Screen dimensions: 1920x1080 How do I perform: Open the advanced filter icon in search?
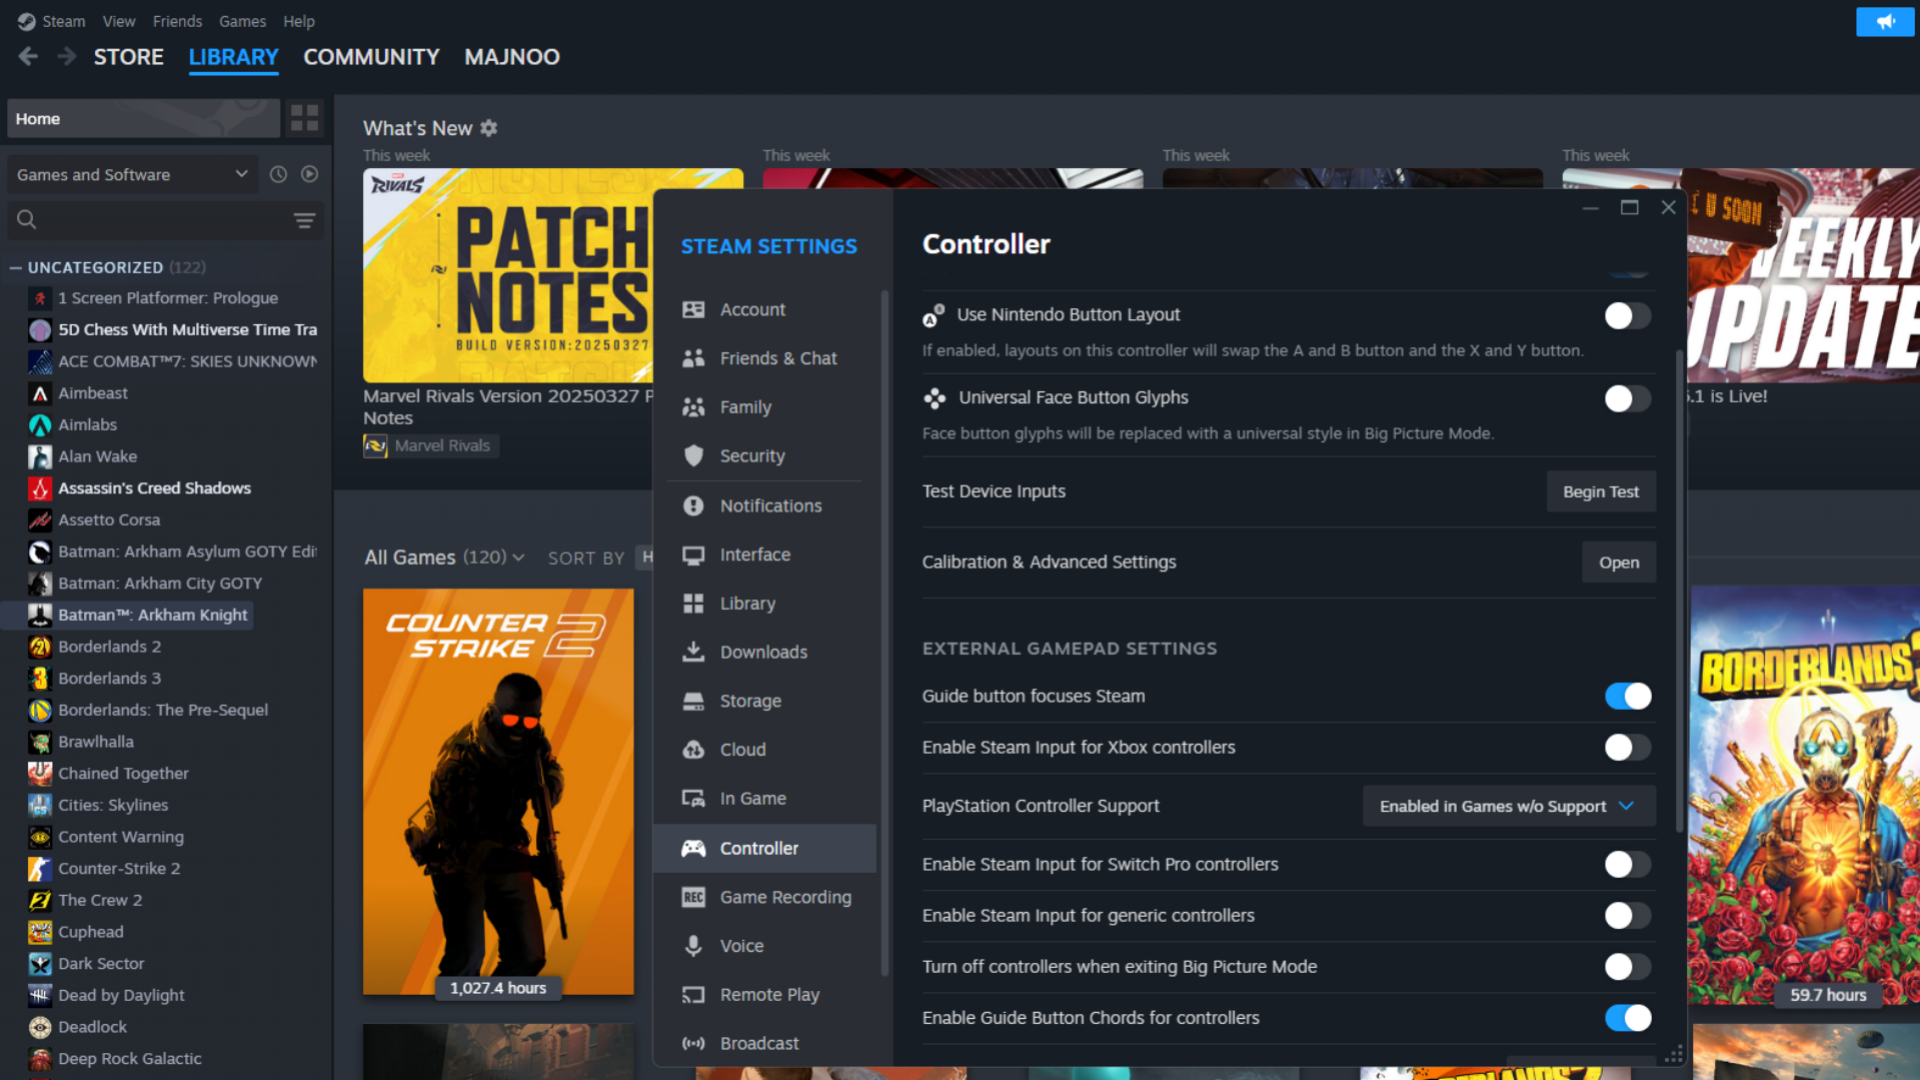coord(305,220)
